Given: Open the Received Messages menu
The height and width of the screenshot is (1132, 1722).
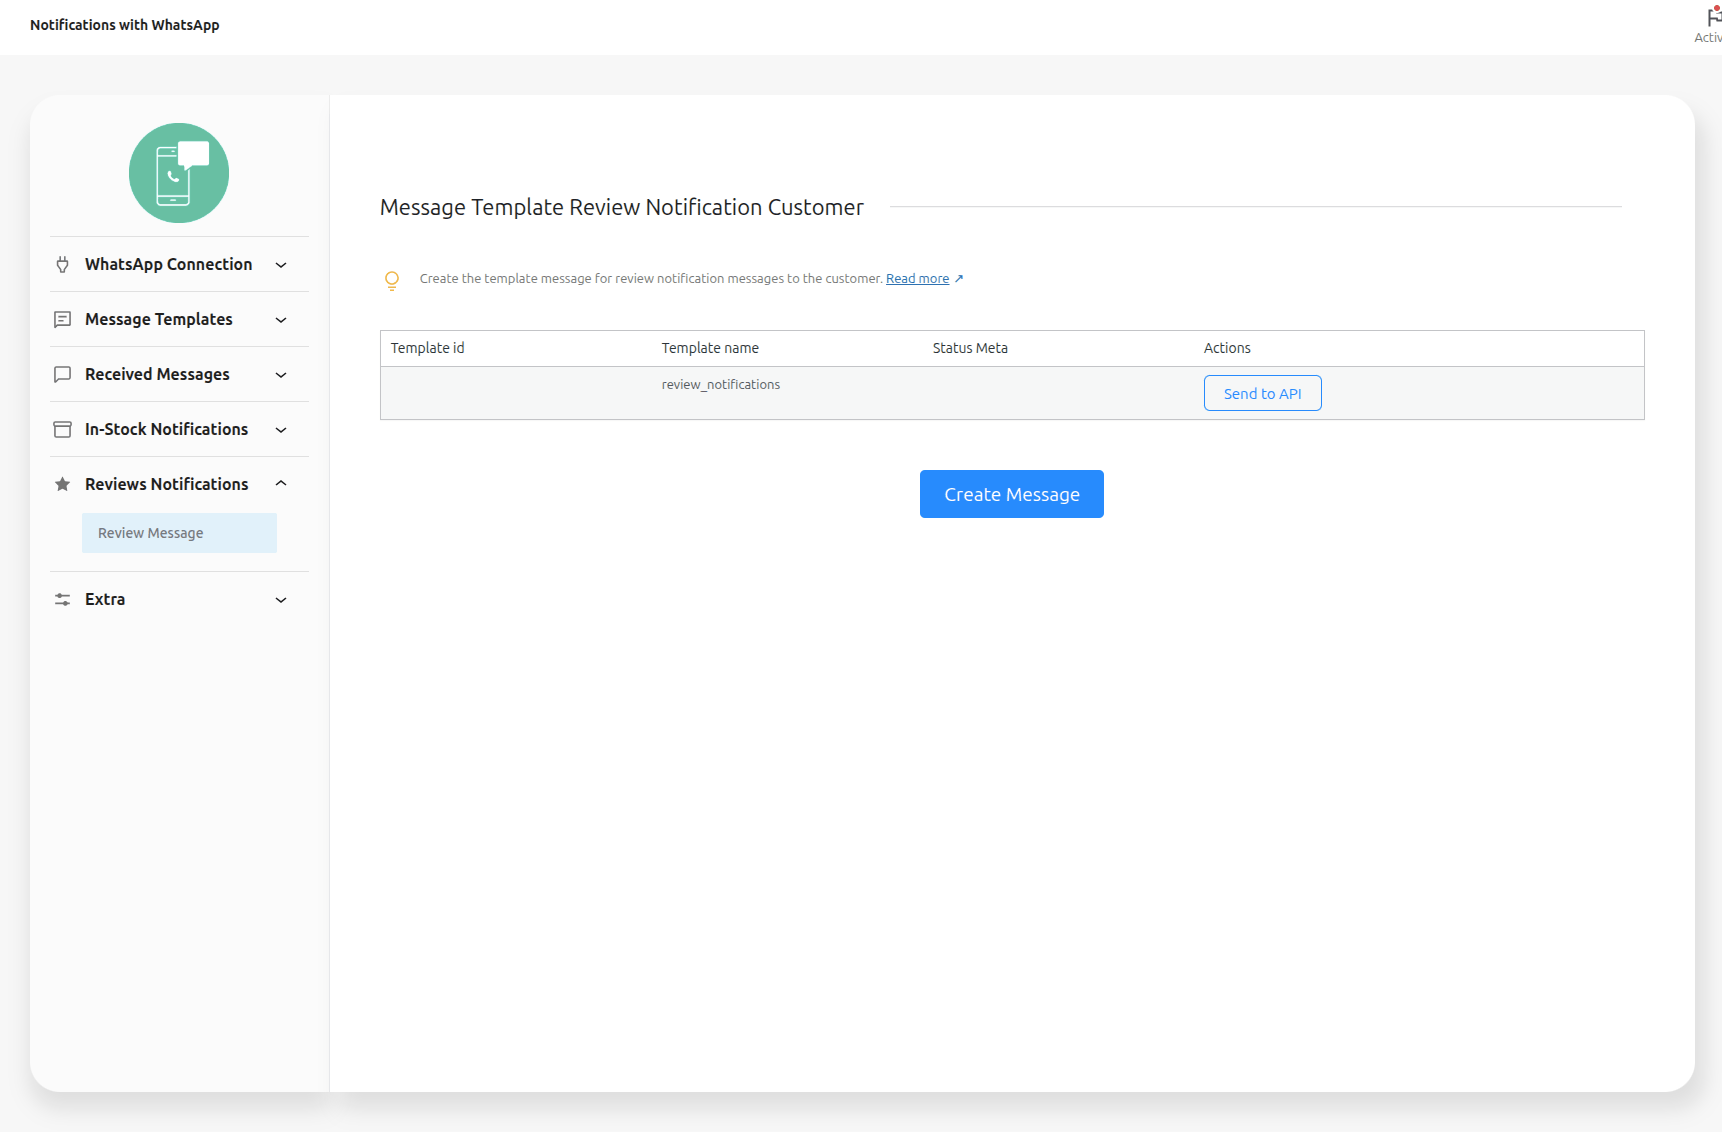Looking at the screenshot, I should click(x=157, y=374).
